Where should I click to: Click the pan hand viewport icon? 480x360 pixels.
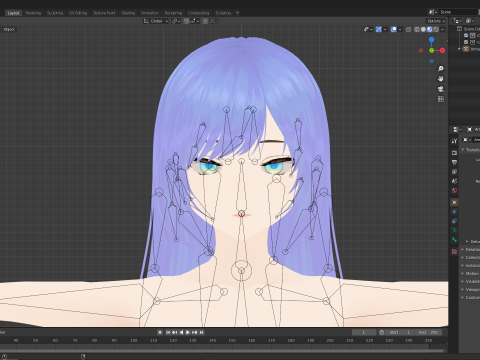click(441, 79)
